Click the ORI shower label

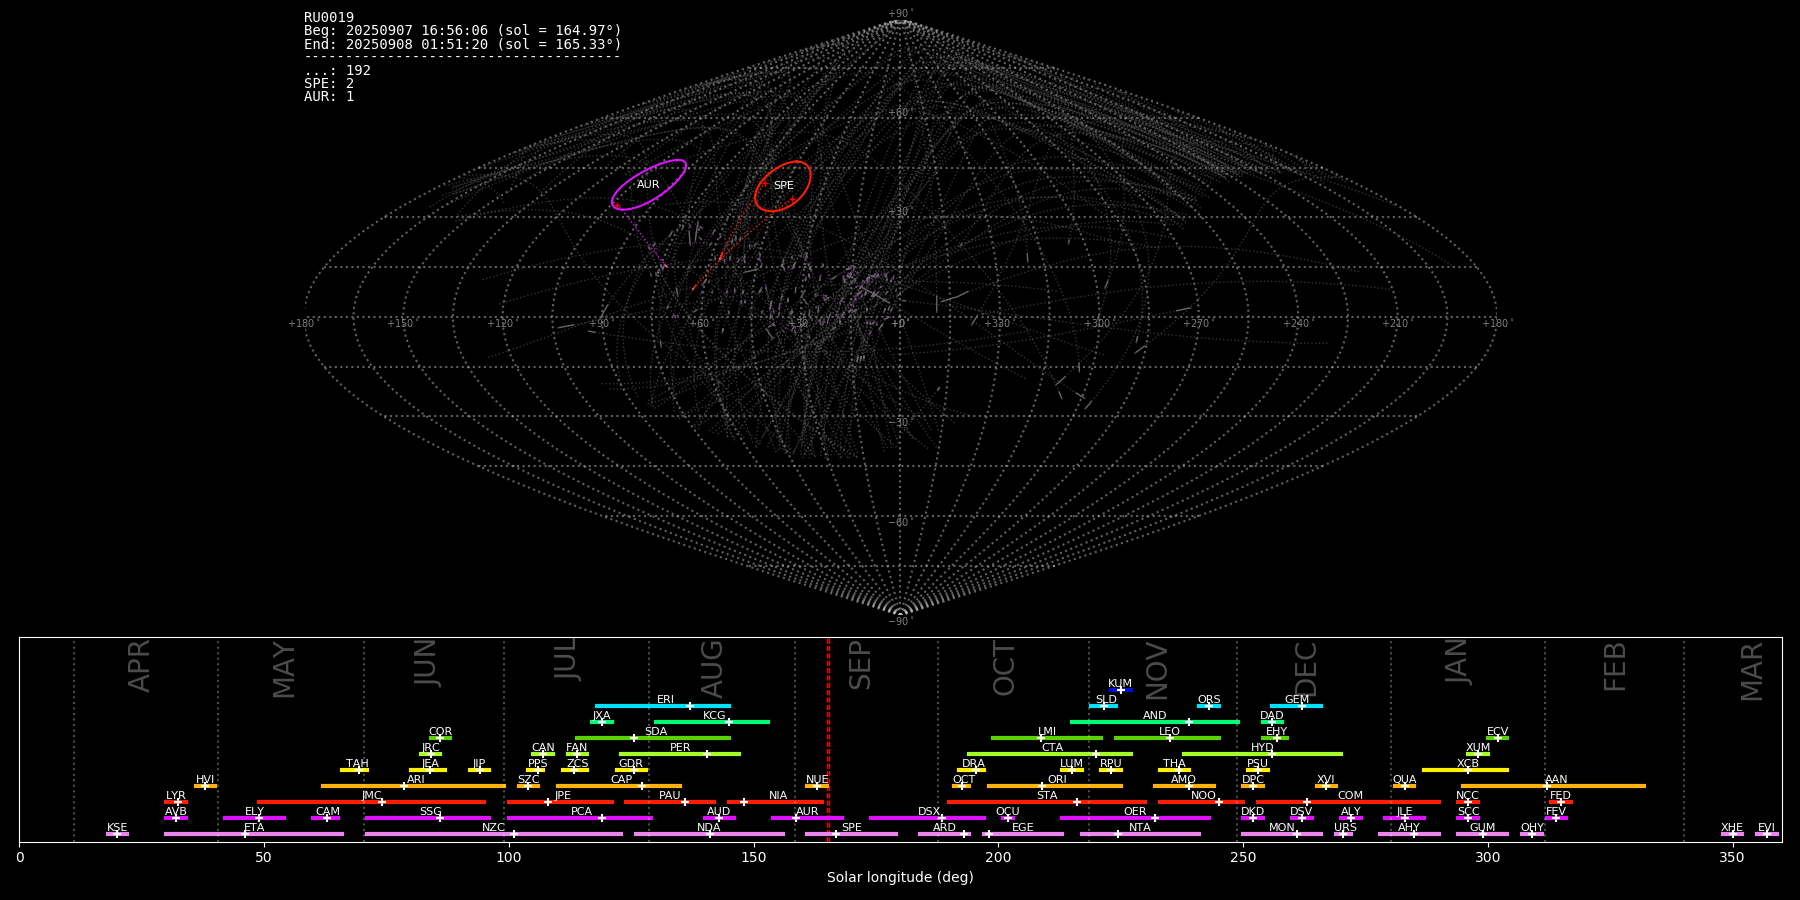click(x=1057, y=780)
